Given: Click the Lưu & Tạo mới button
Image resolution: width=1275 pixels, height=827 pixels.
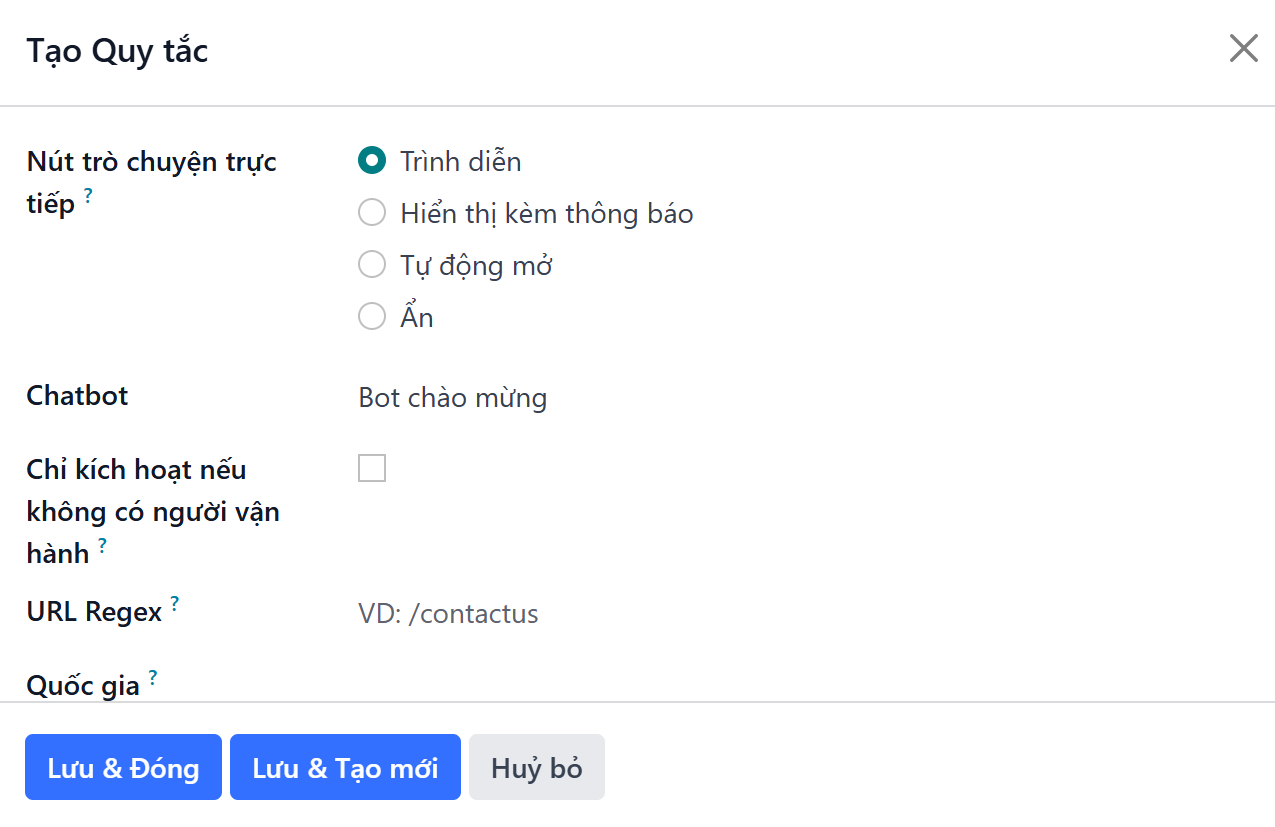Looking at the screenshot, I should point(345,767).
